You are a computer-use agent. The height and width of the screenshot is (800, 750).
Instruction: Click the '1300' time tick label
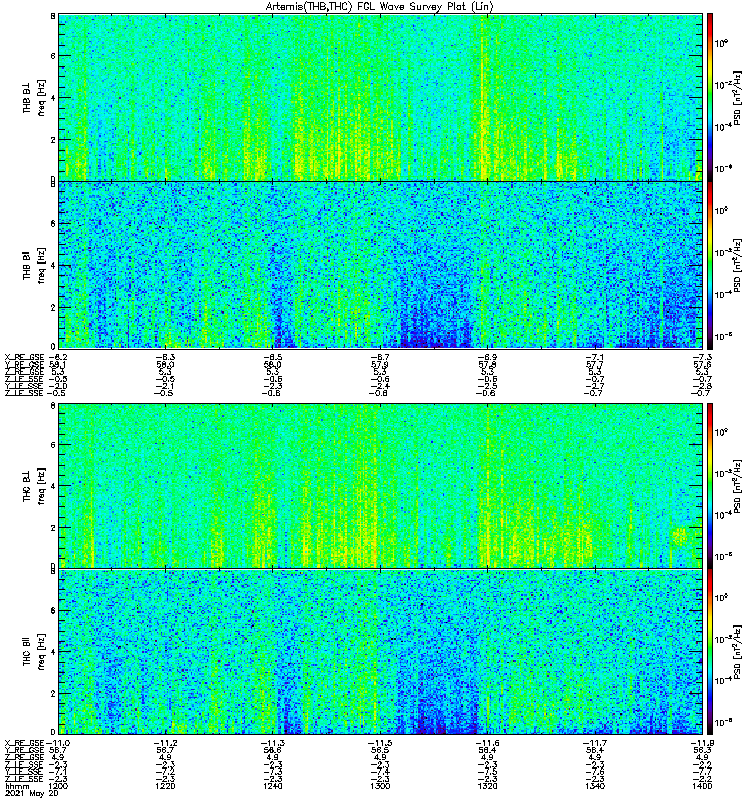pos(380,786)
